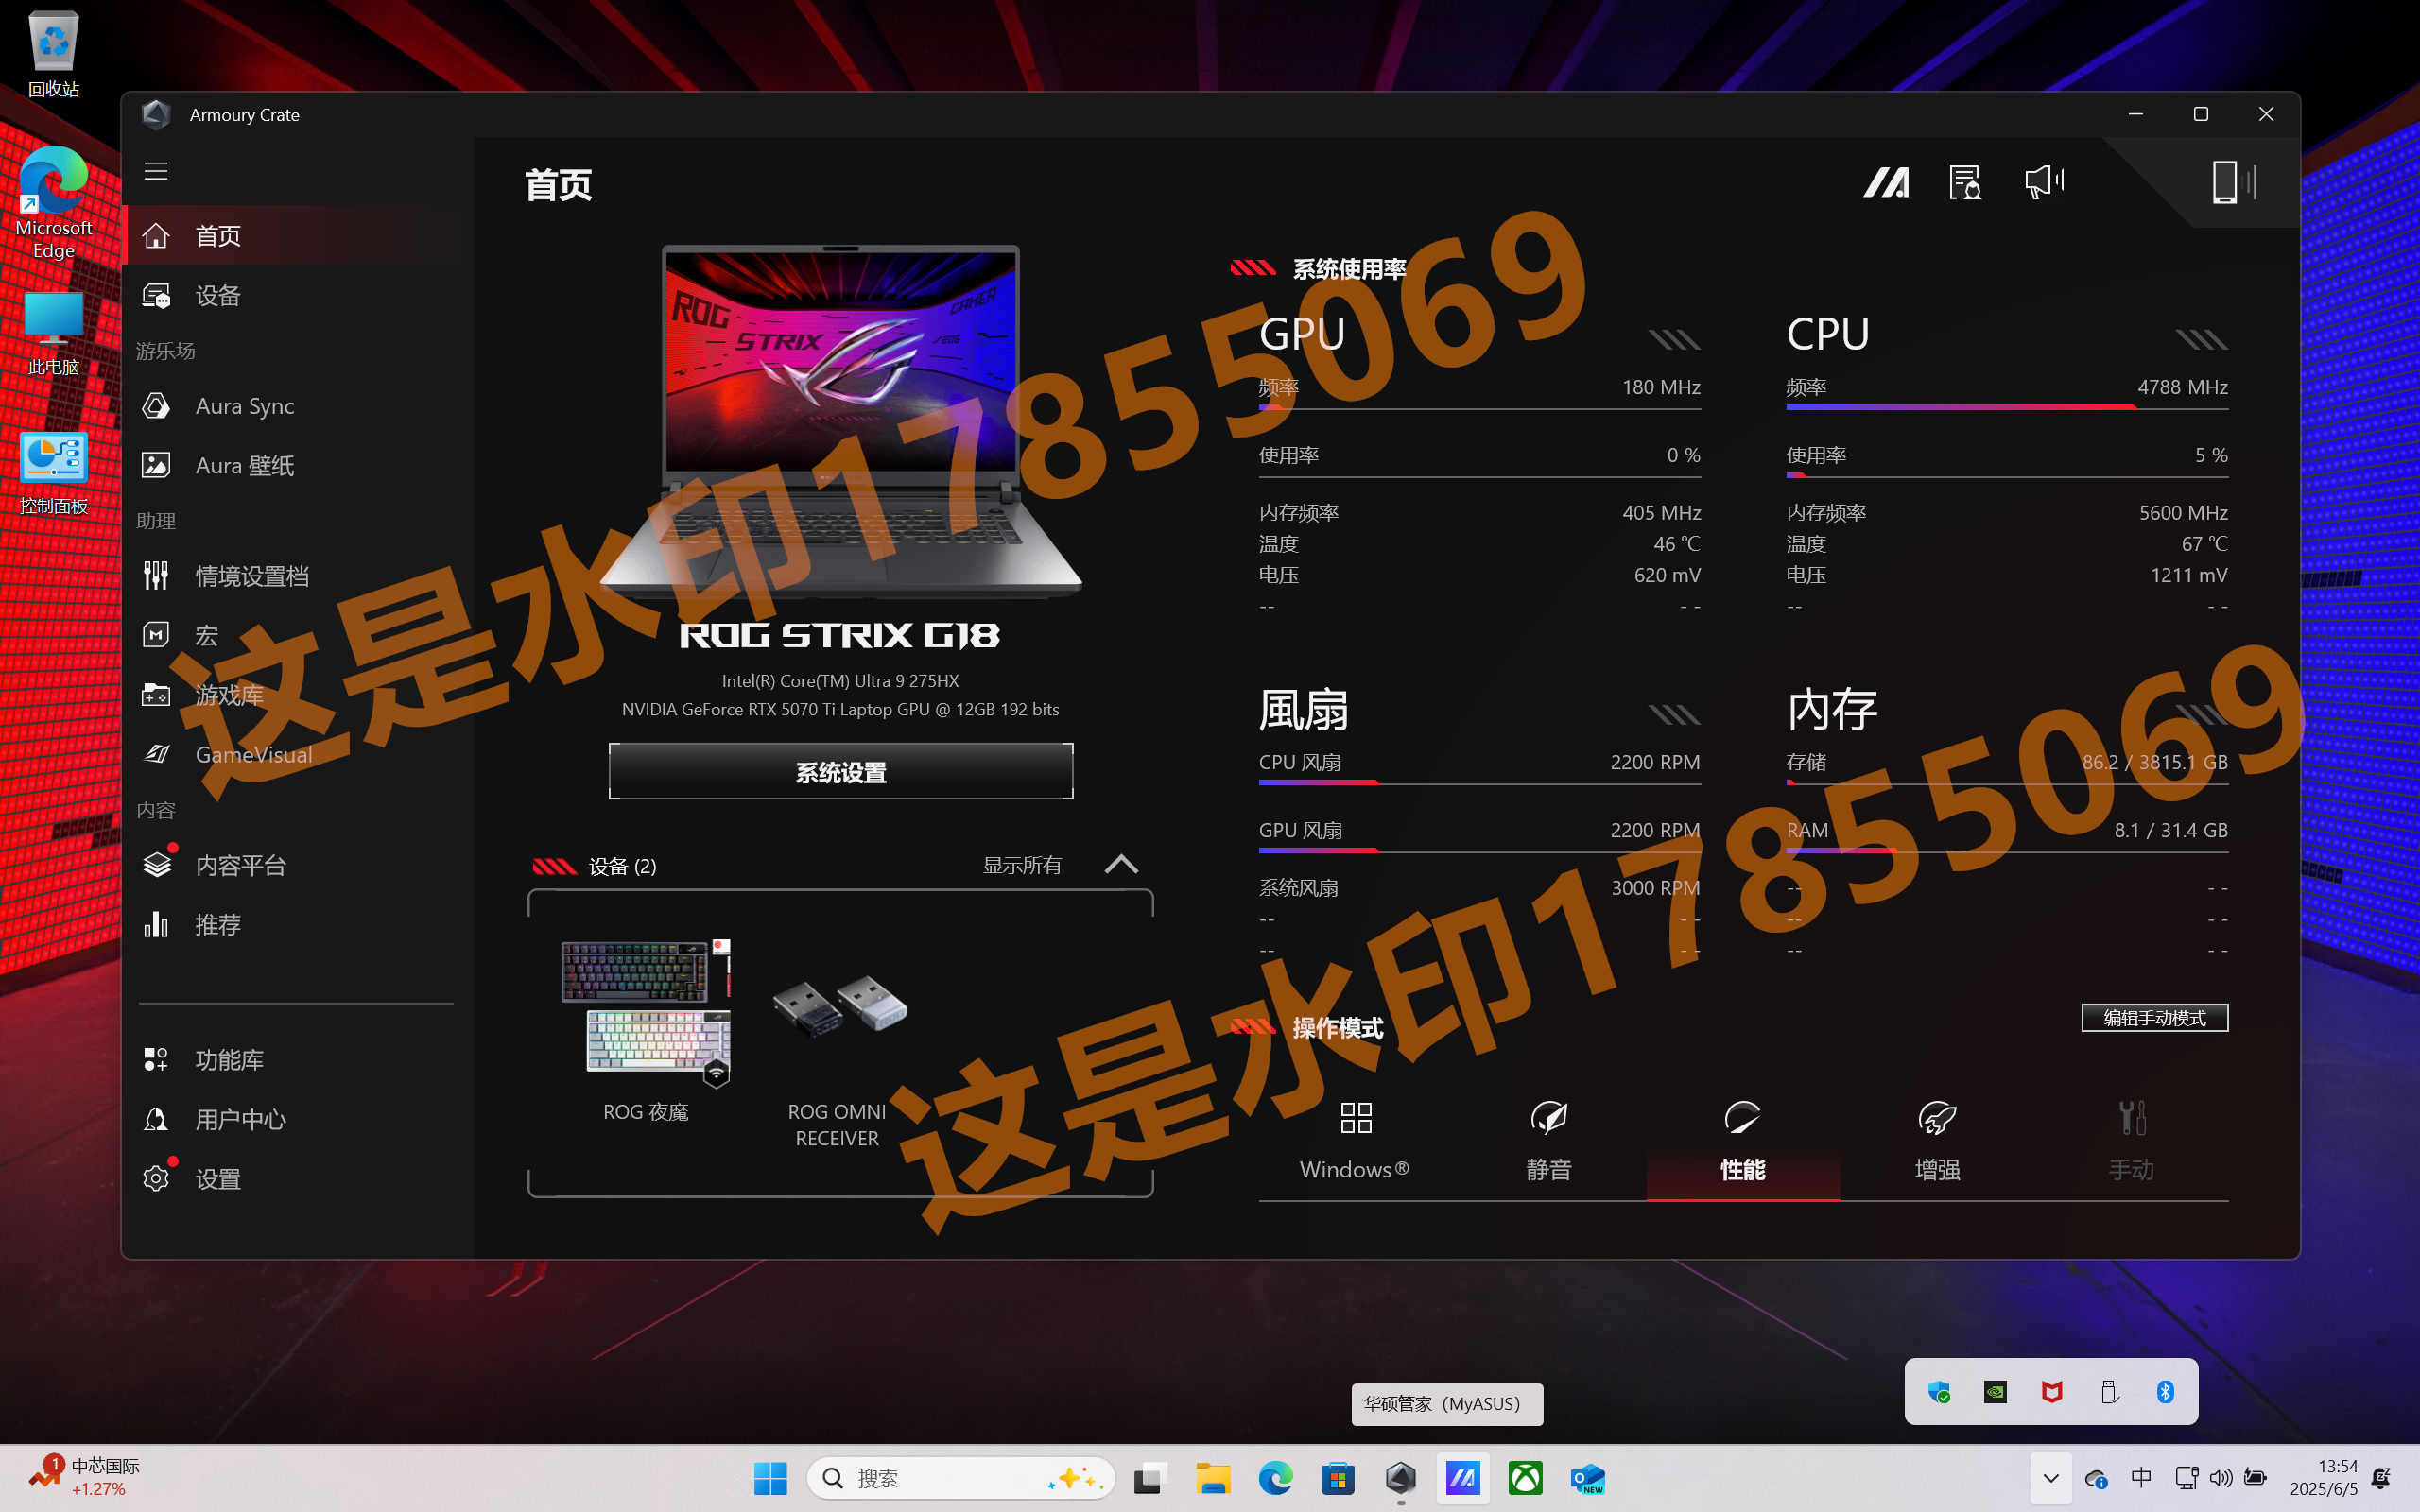Open Aura Sync from the sidebar
2420x1512 pixels.
pyautogui.click(x=243, y=405)
